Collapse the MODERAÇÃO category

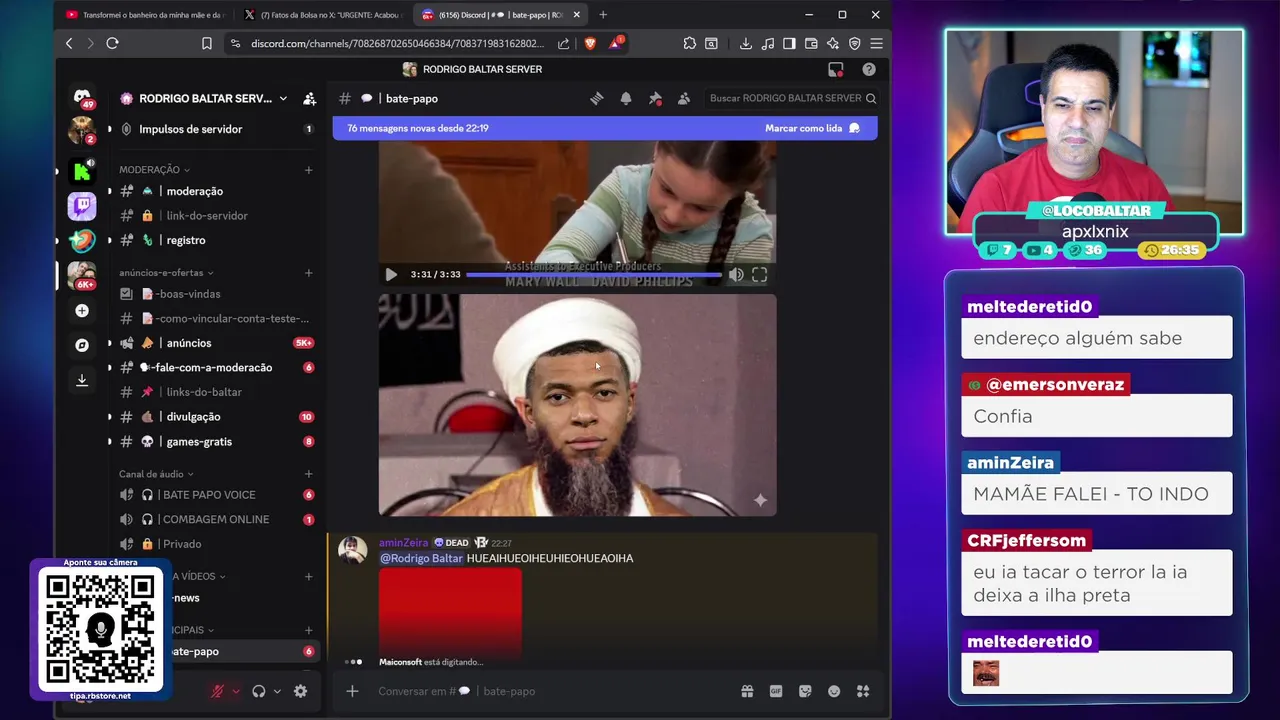[154, 170]
